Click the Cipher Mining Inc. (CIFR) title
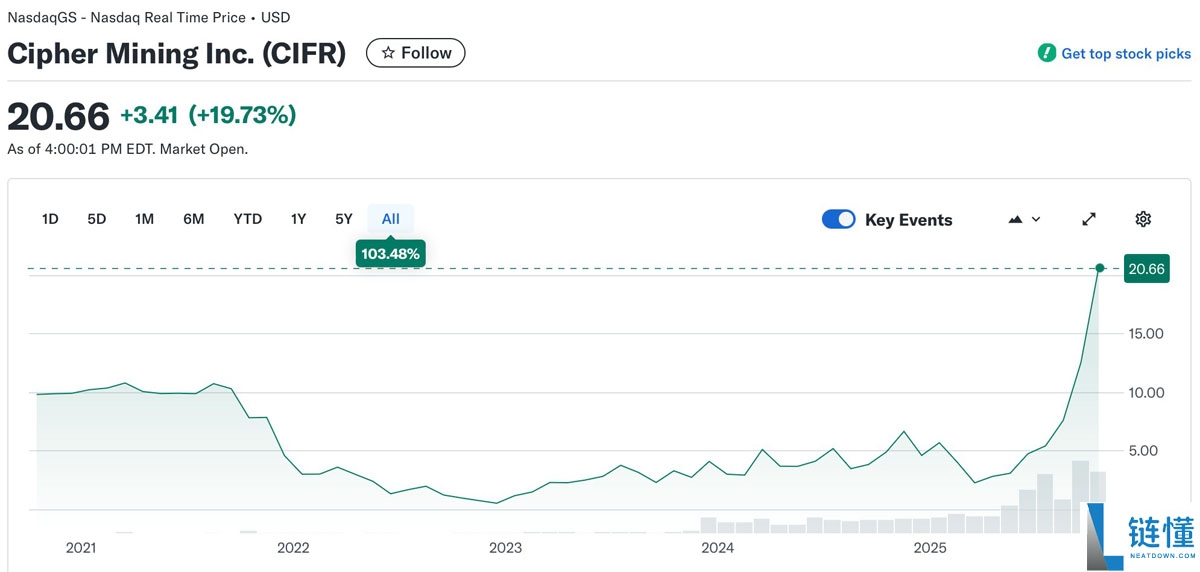Image resolution: width=1200 pixels, height=572 pixels. click(177, 53)
